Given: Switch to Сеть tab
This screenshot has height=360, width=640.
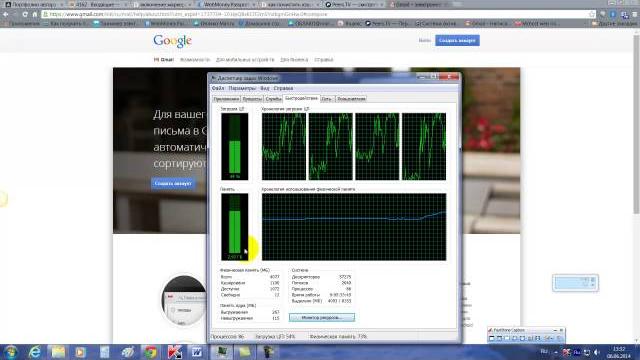Looking at the screenshot, I should [x=327, y=99].
